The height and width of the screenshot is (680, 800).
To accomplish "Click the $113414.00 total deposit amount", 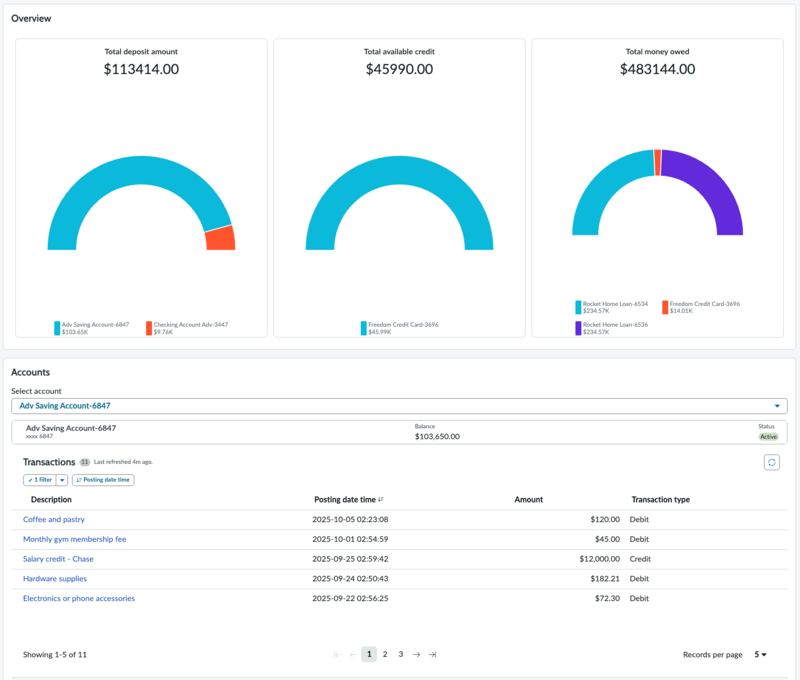I will (141, 69).
